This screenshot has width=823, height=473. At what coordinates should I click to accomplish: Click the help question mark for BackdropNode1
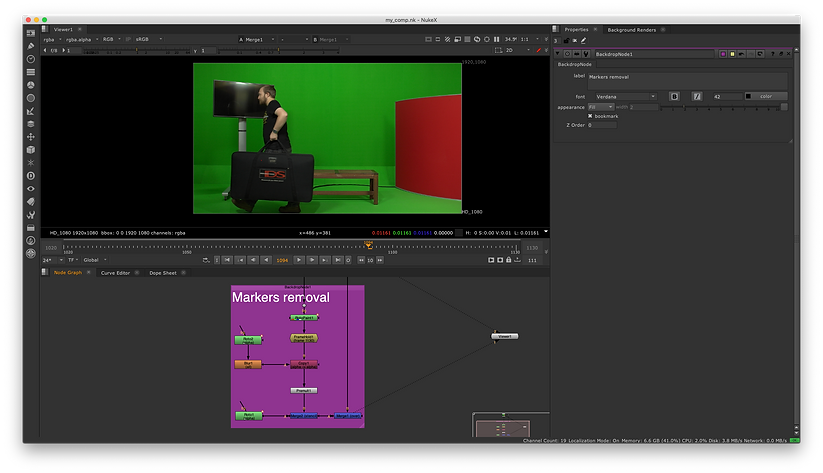[x=773, y=54]
